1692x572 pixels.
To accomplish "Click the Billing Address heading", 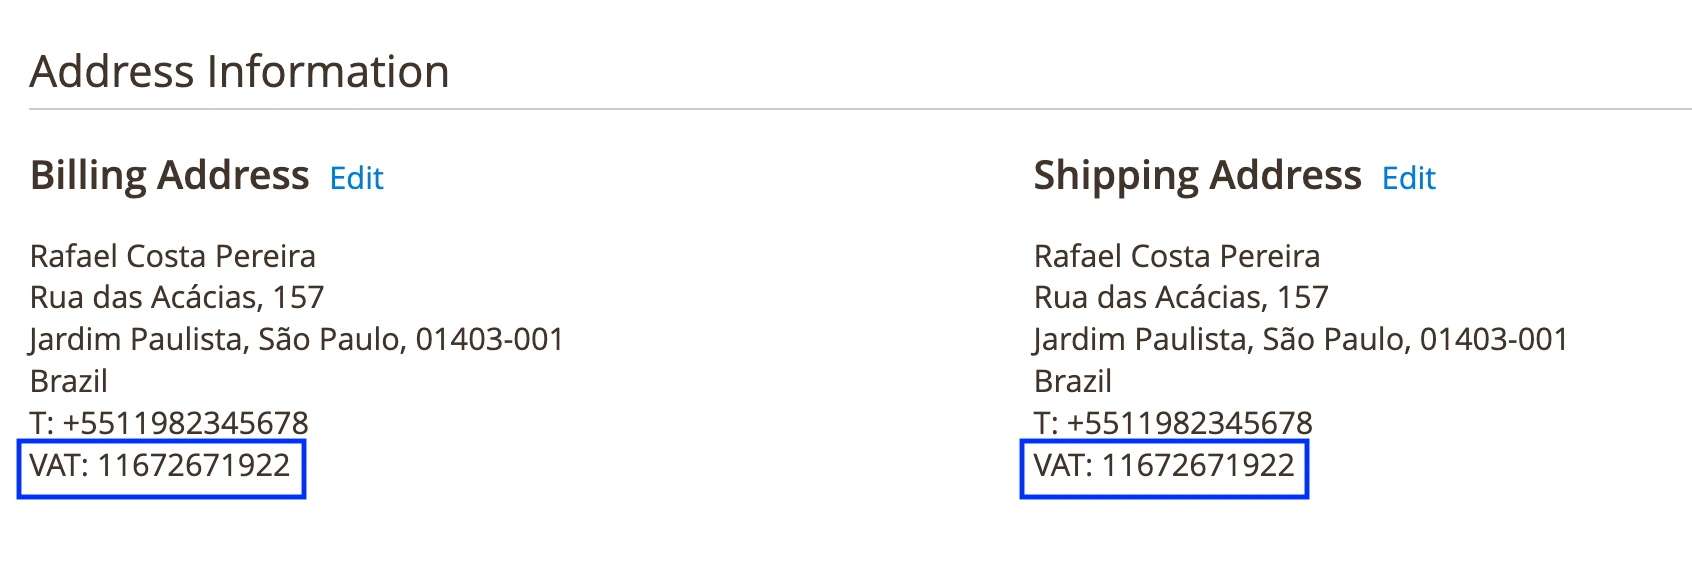I will pos(169,175).
